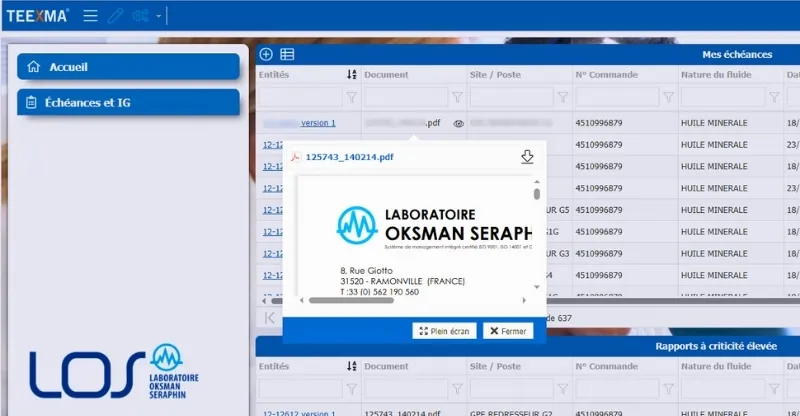Click Site / Poste column header in Mes échéances

[495, 75]
